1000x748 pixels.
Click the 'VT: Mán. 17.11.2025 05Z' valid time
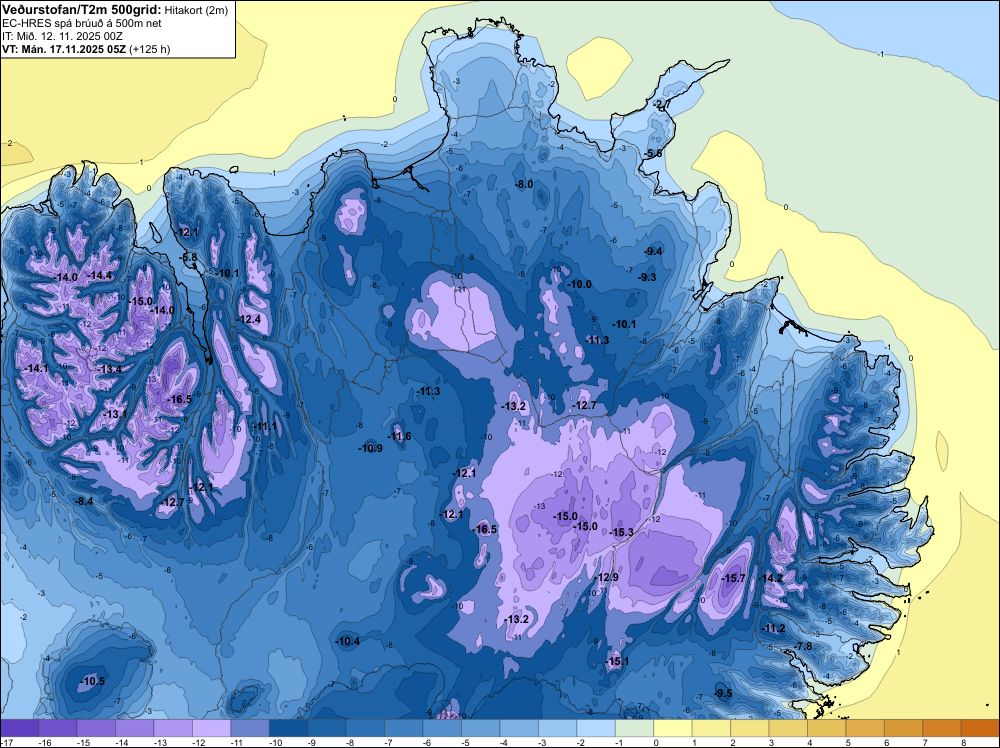pos(64,49)
